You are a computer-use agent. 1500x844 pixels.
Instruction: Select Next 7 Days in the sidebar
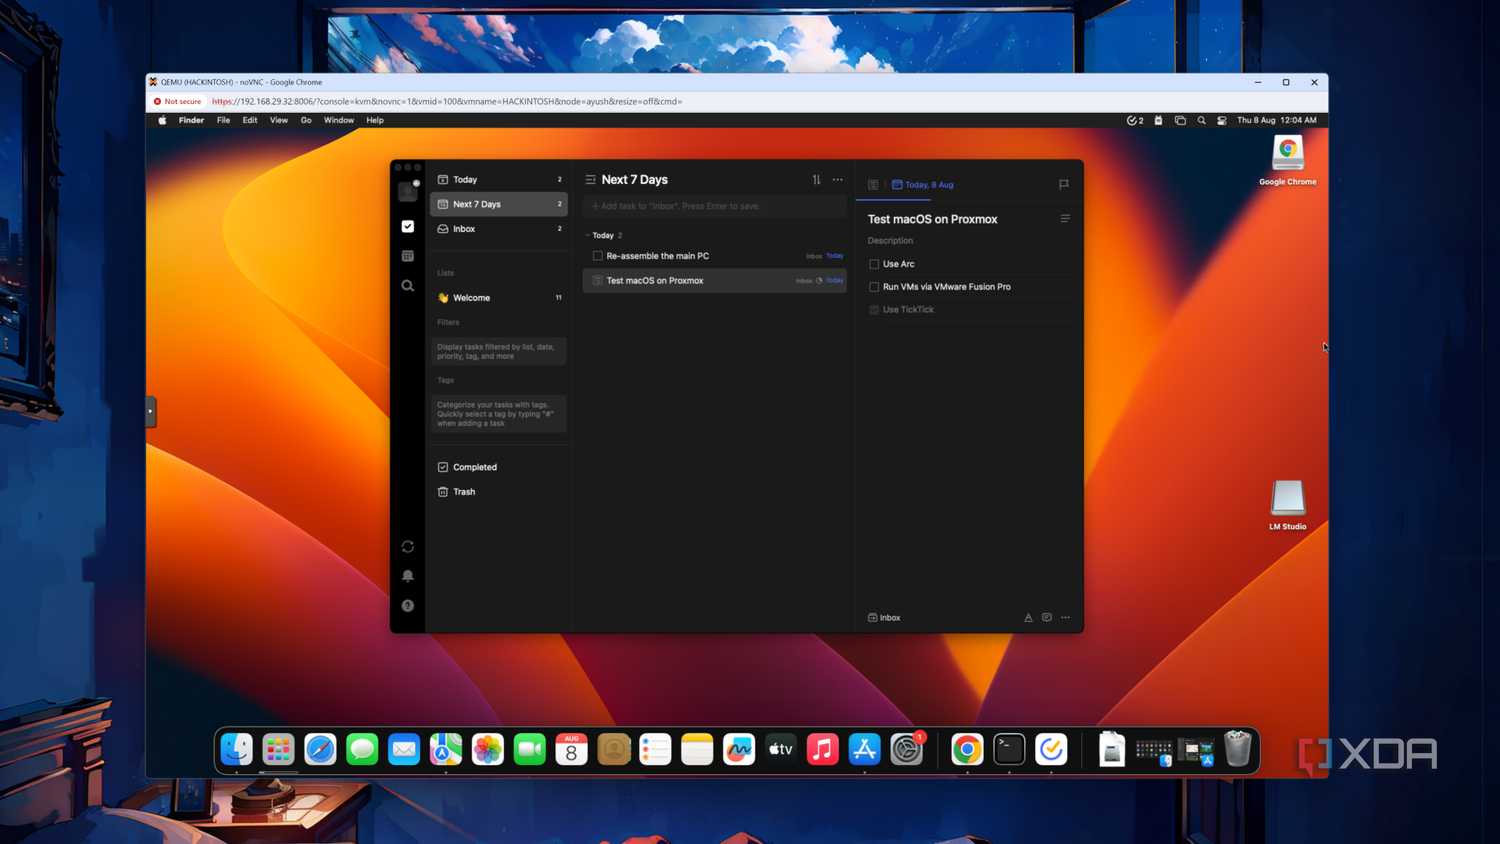pos(499,204)
